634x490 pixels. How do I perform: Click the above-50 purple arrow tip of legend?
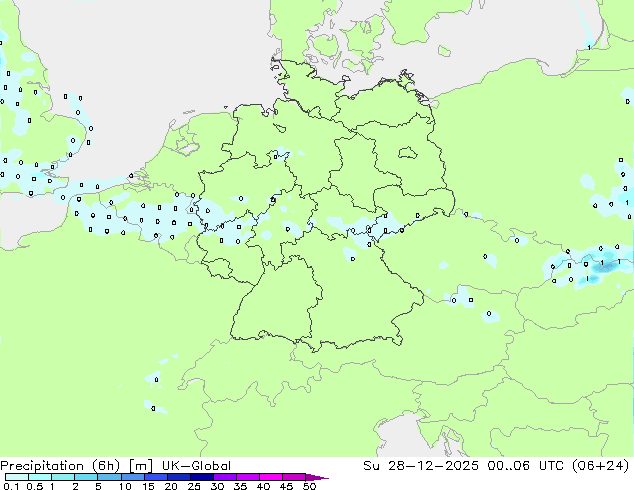point(316,477)
